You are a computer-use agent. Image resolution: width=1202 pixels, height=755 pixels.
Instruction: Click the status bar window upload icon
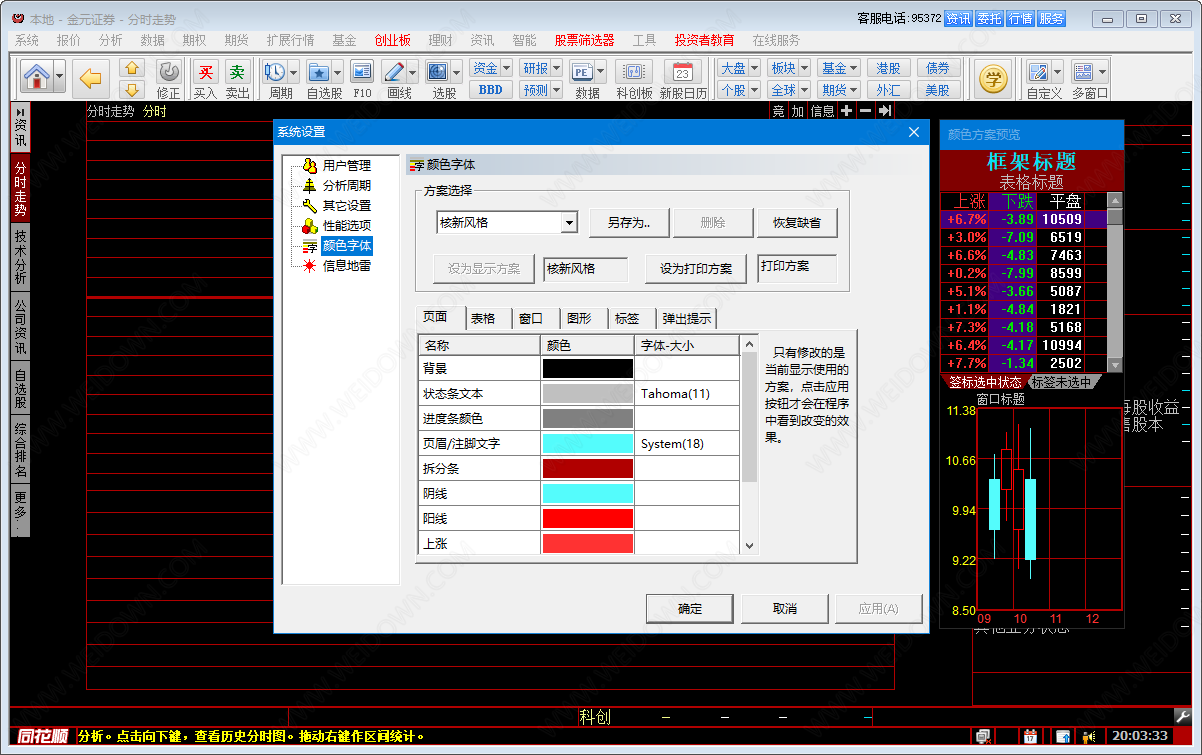[1061, 737]
